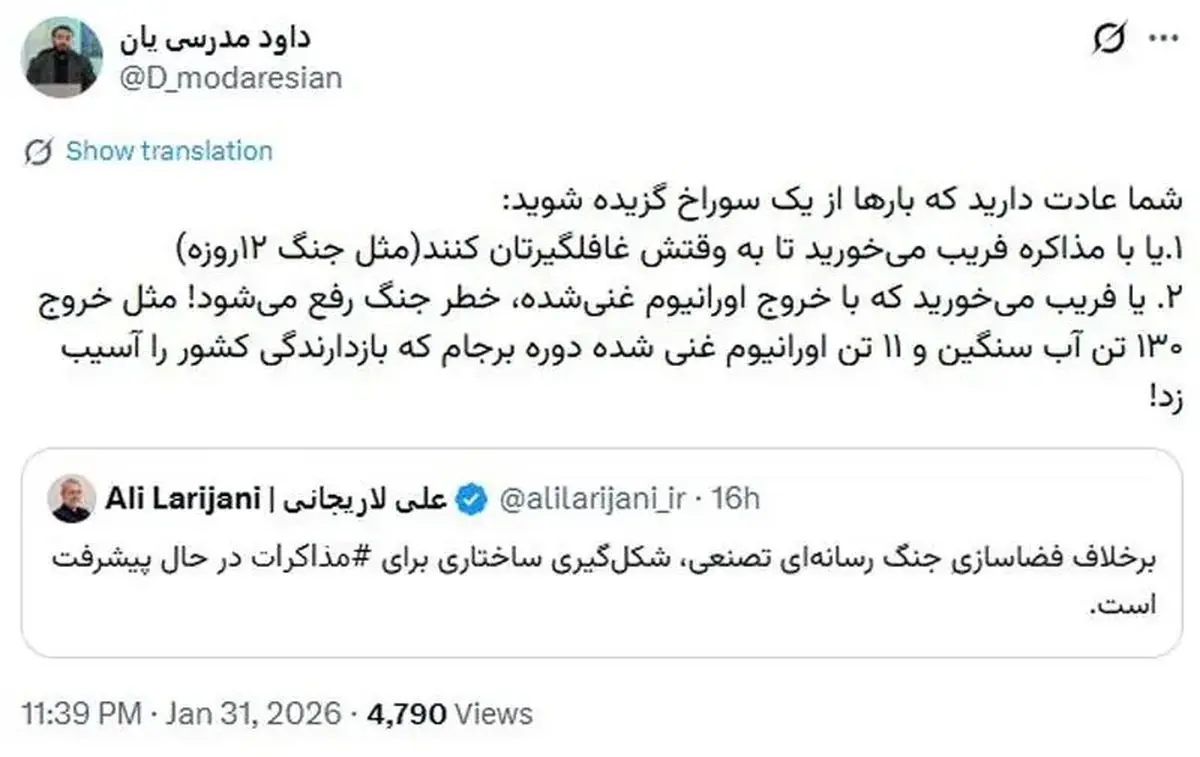Viewport: 1200px width, 757px height.
Task: Click the 4,790 Views count
Action: click(450, 715)
